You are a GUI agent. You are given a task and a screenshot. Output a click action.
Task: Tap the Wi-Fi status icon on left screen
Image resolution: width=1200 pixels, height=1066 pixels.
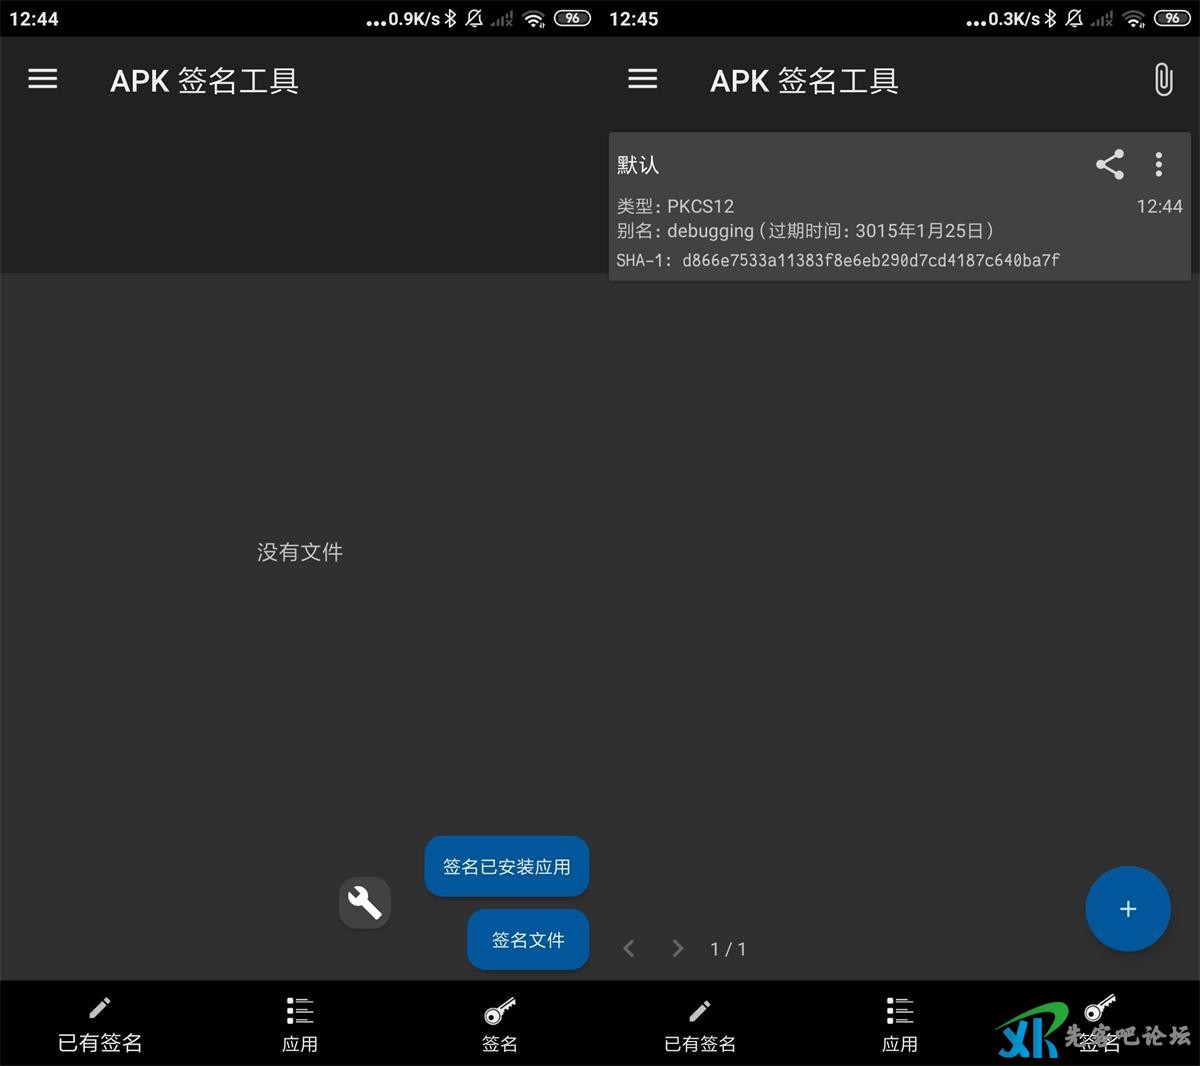[x=534, y=19]
